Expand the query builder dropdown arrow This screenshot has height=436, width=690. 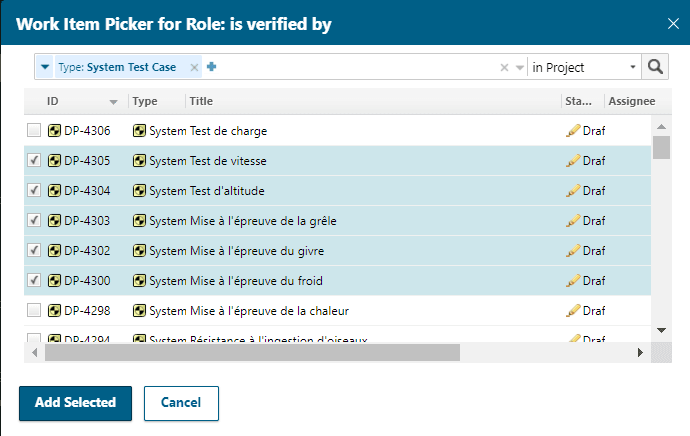(x=45, y=67)
